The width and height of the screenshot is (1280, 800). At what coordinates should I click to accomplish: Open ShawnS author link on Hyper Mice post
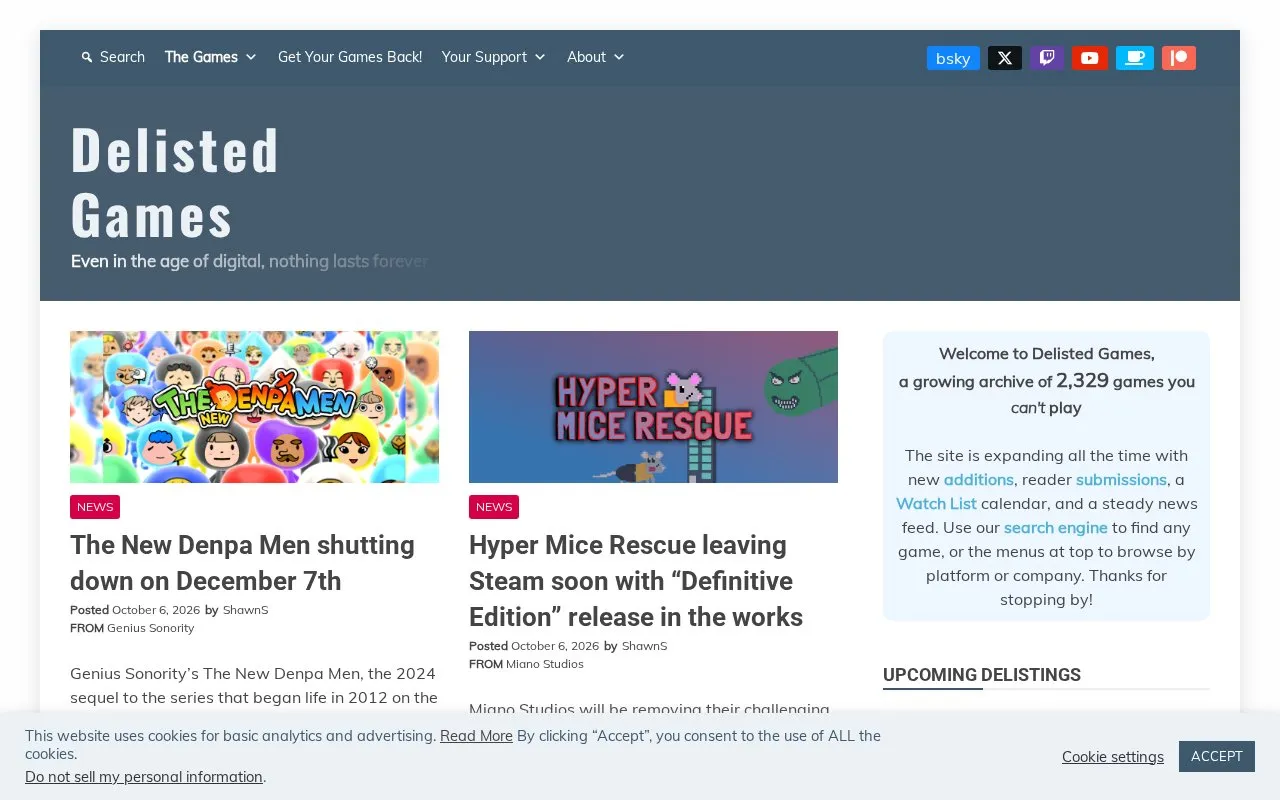[644, 646]
